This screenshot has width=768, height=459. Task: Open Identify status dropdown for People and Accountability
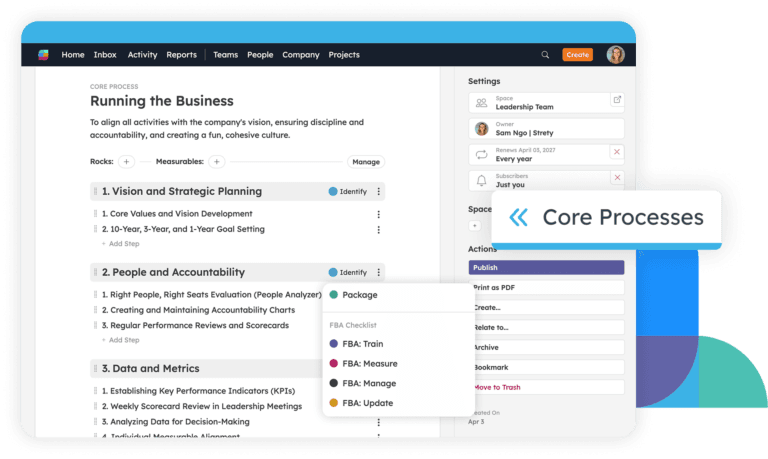pyautogui.click(x=347, y=272)
